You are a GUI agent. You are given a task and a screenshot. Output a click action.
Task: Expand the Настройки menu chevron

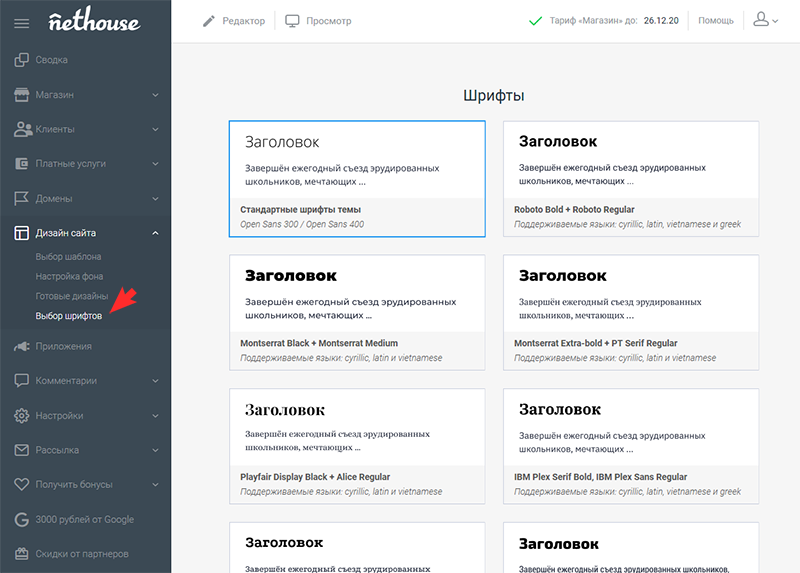click(155, 416)
